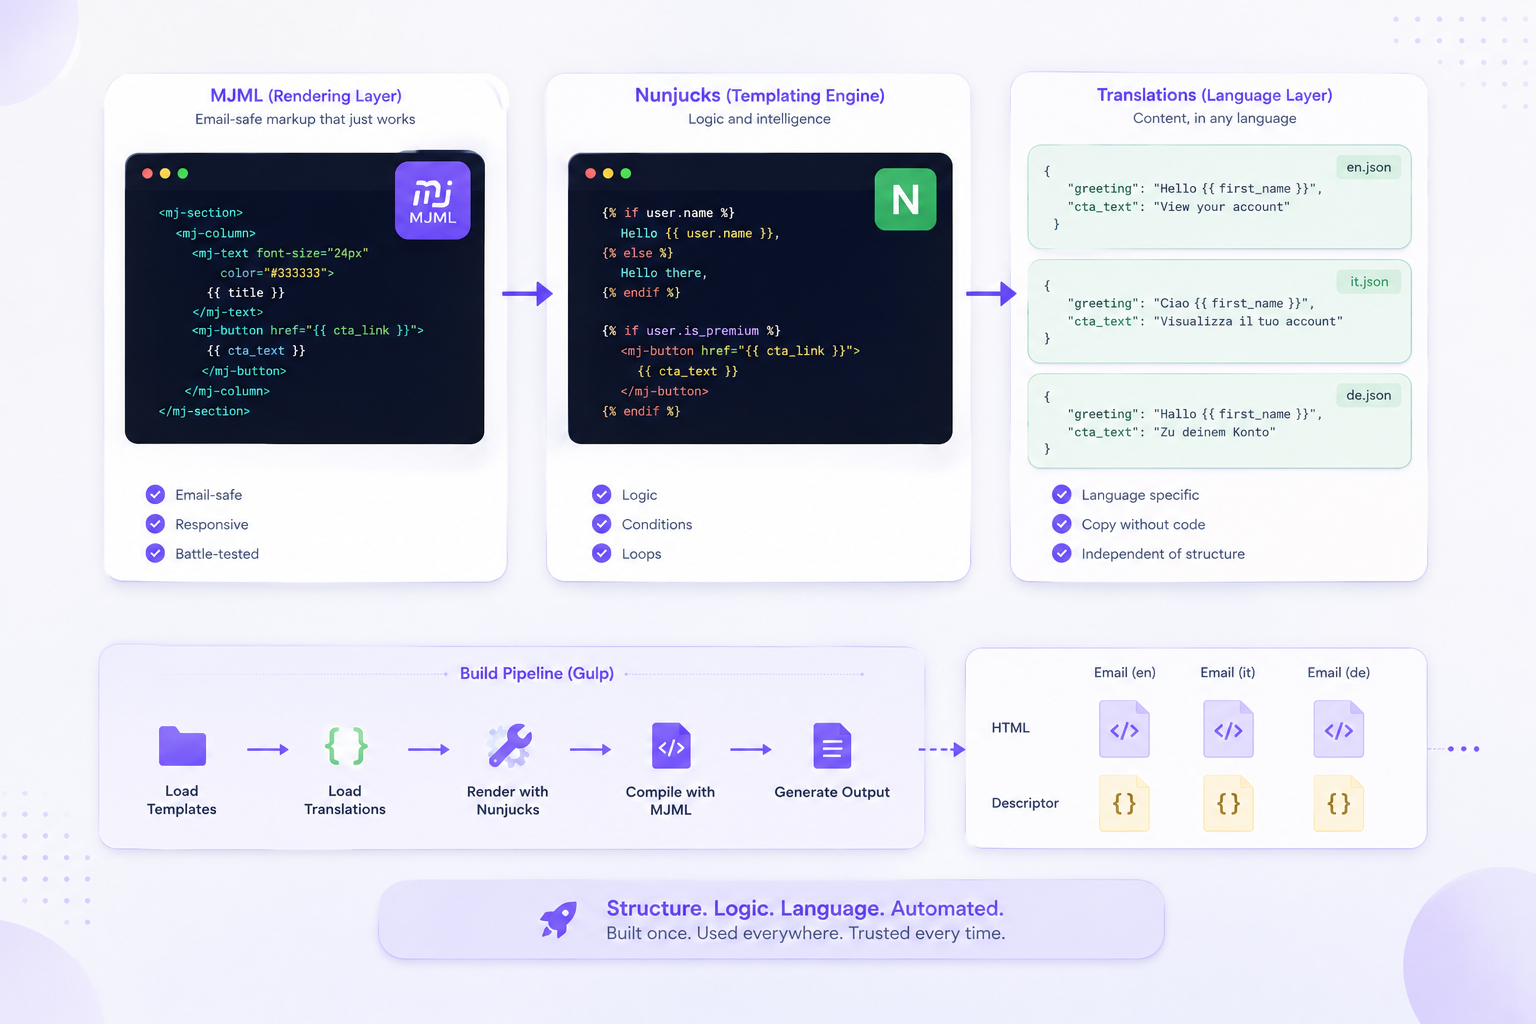The image size is (1536, 1024).
Task: Click the 'Content, in any language' subtitle
Action: tap(1214, 118)
